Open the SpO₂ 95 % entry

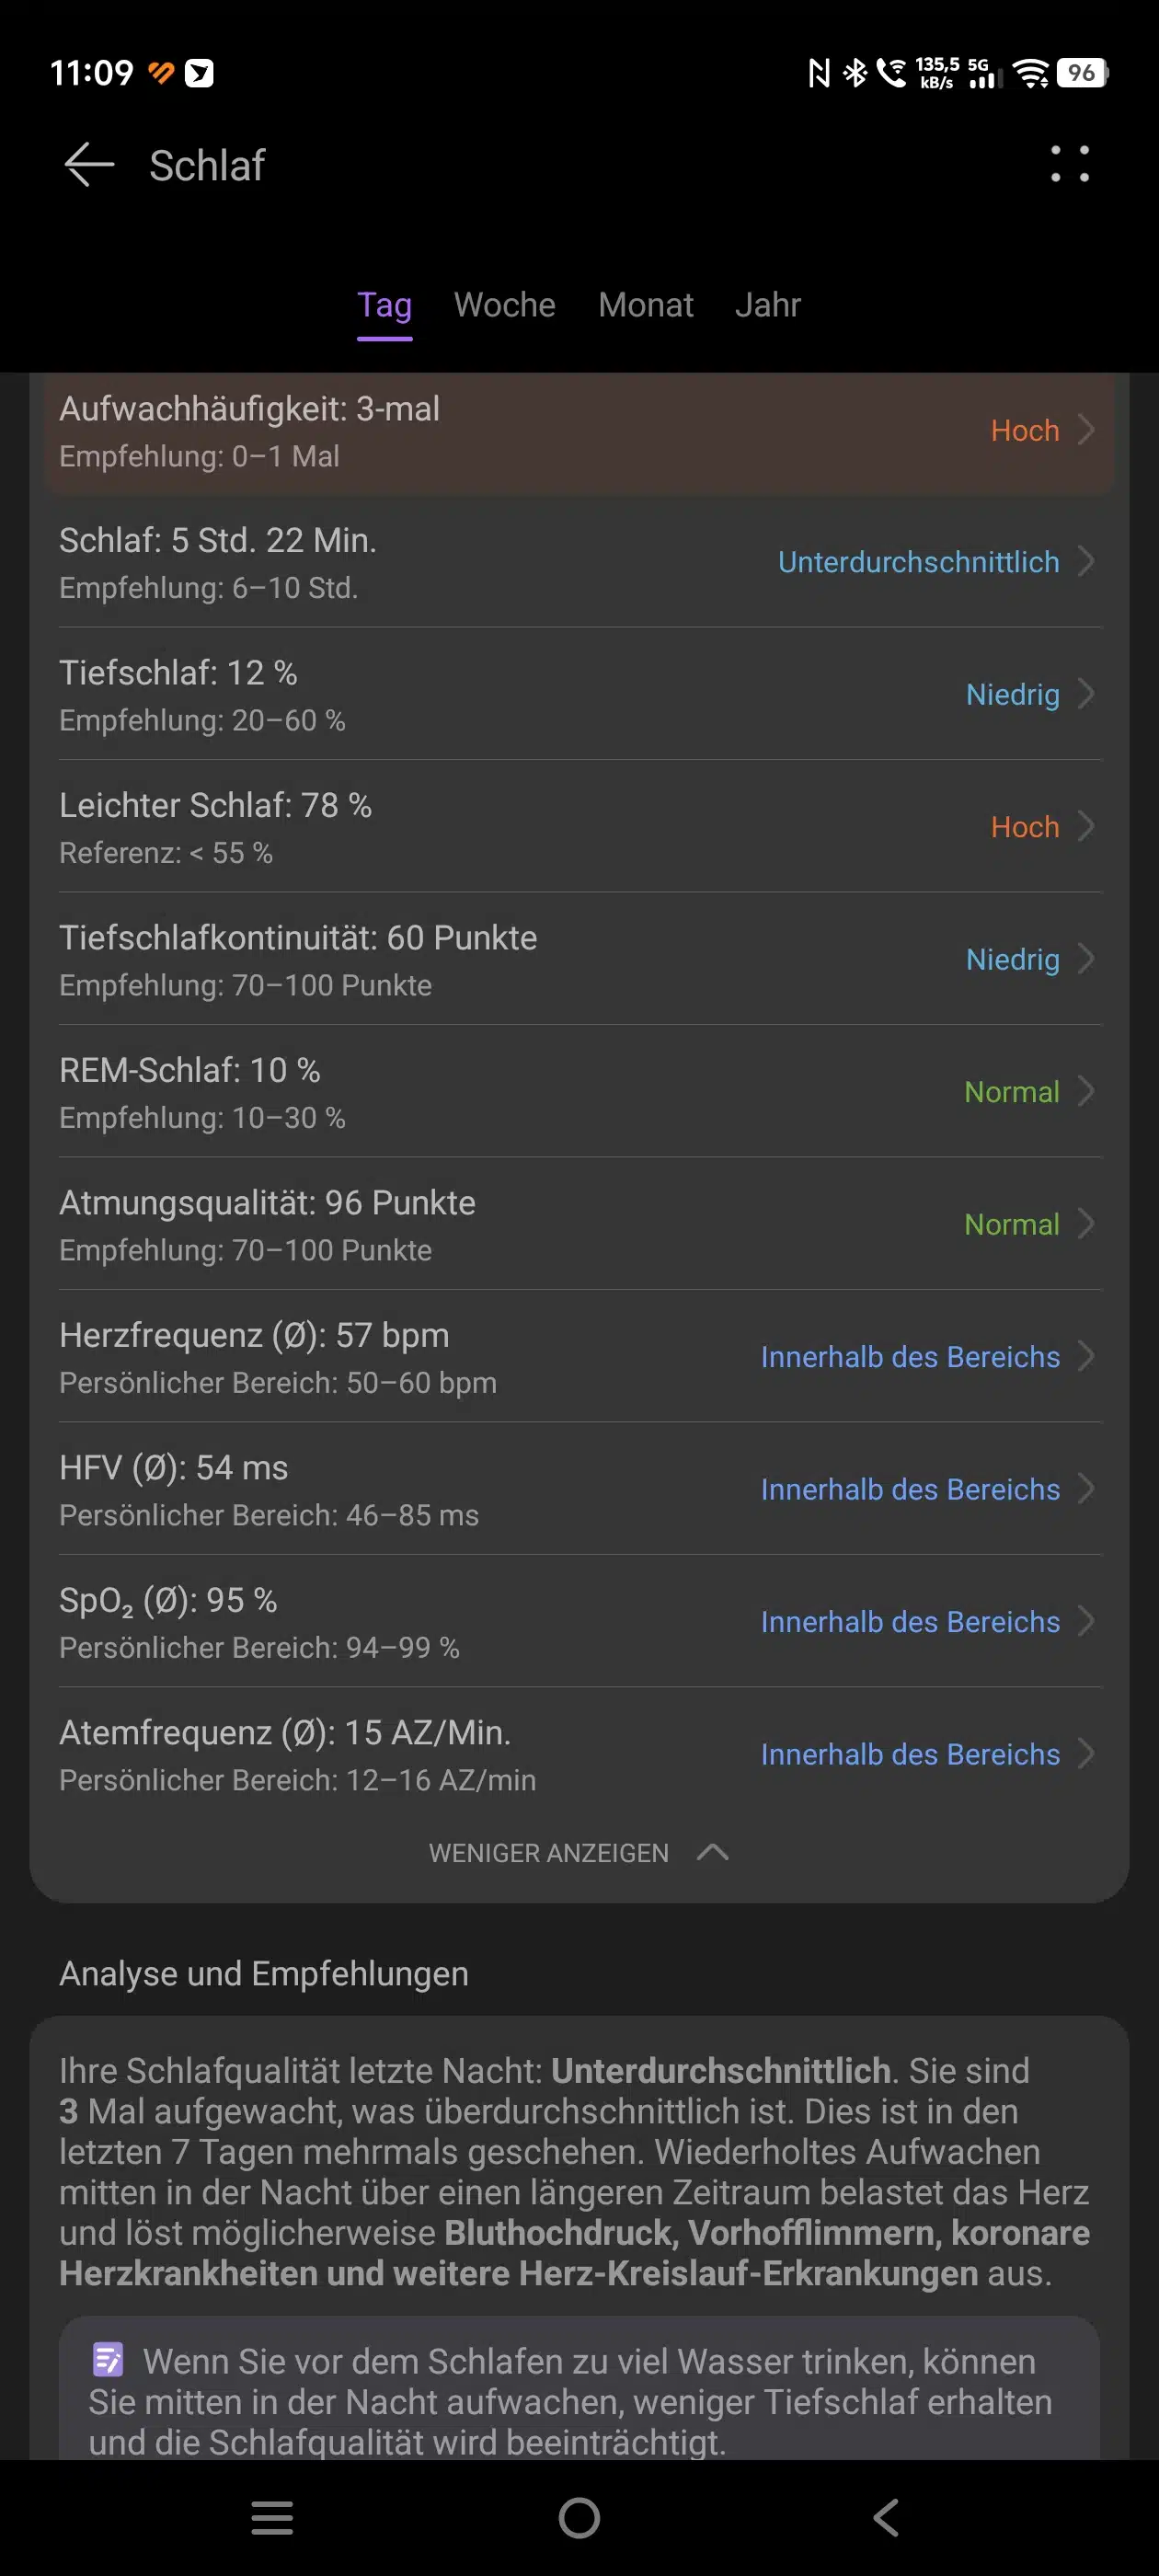tap(168, 1601)
